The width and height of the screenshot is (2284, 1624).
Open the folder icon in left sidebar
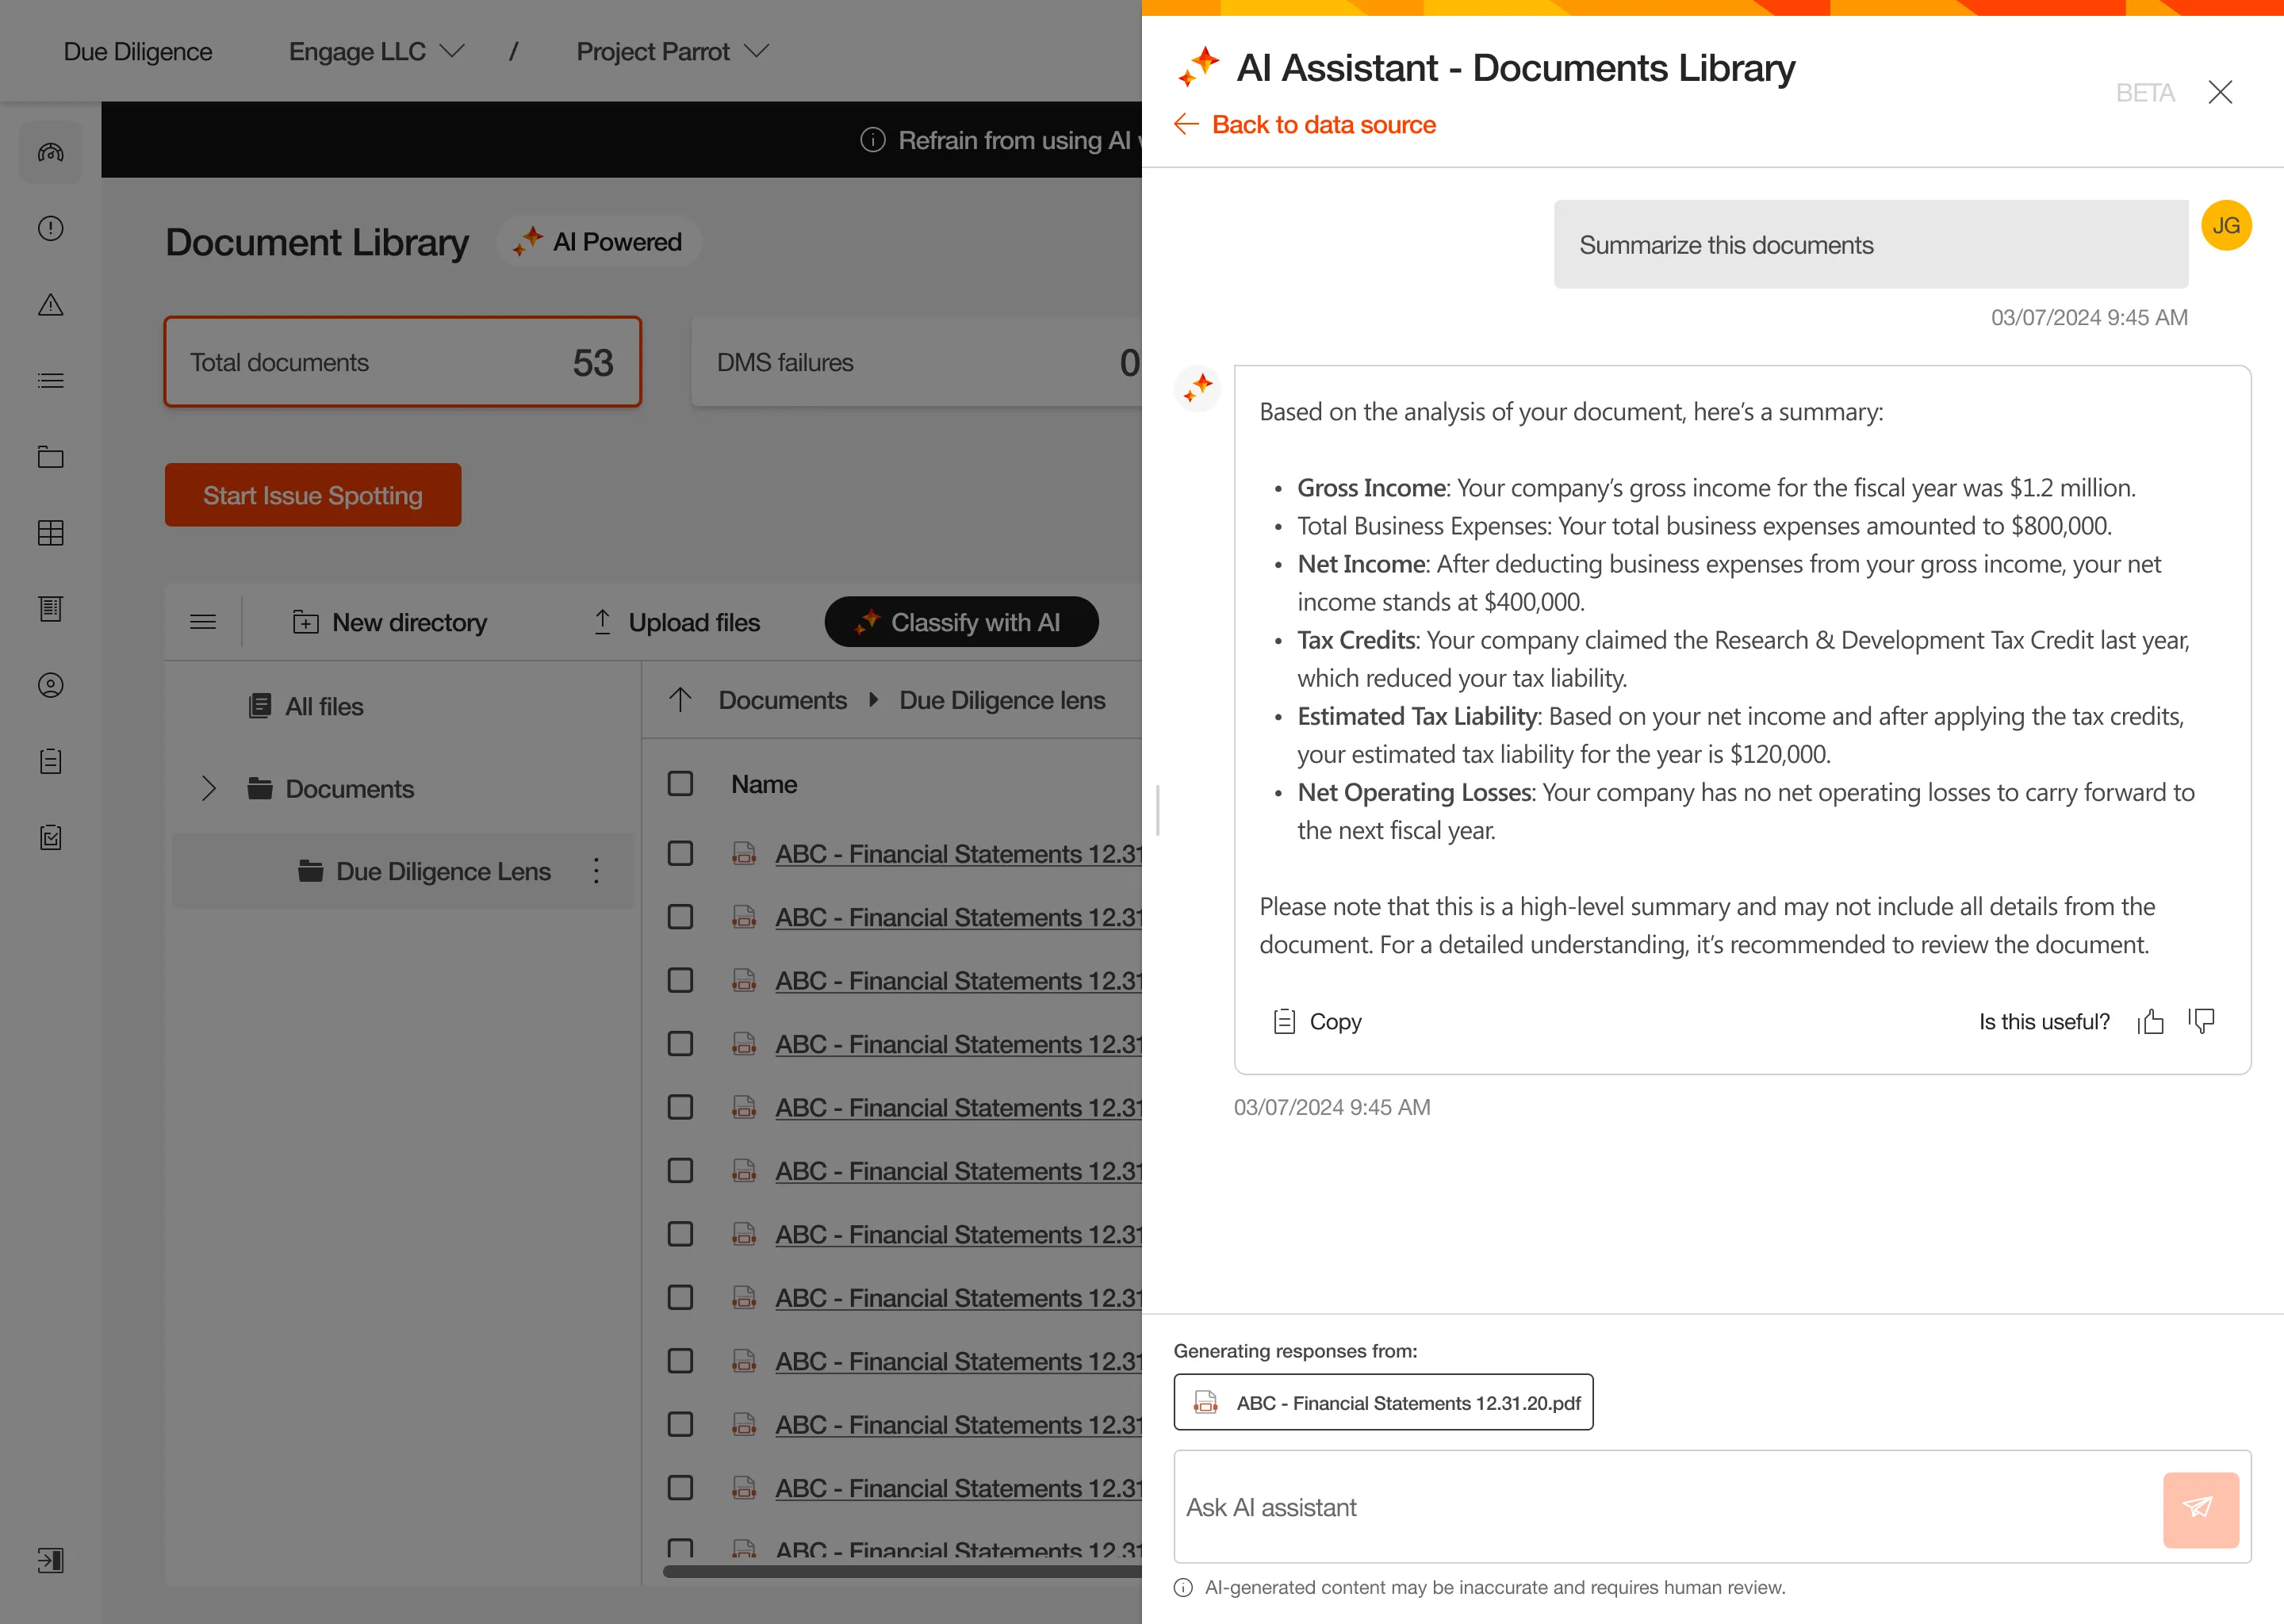tap(51, 457)
